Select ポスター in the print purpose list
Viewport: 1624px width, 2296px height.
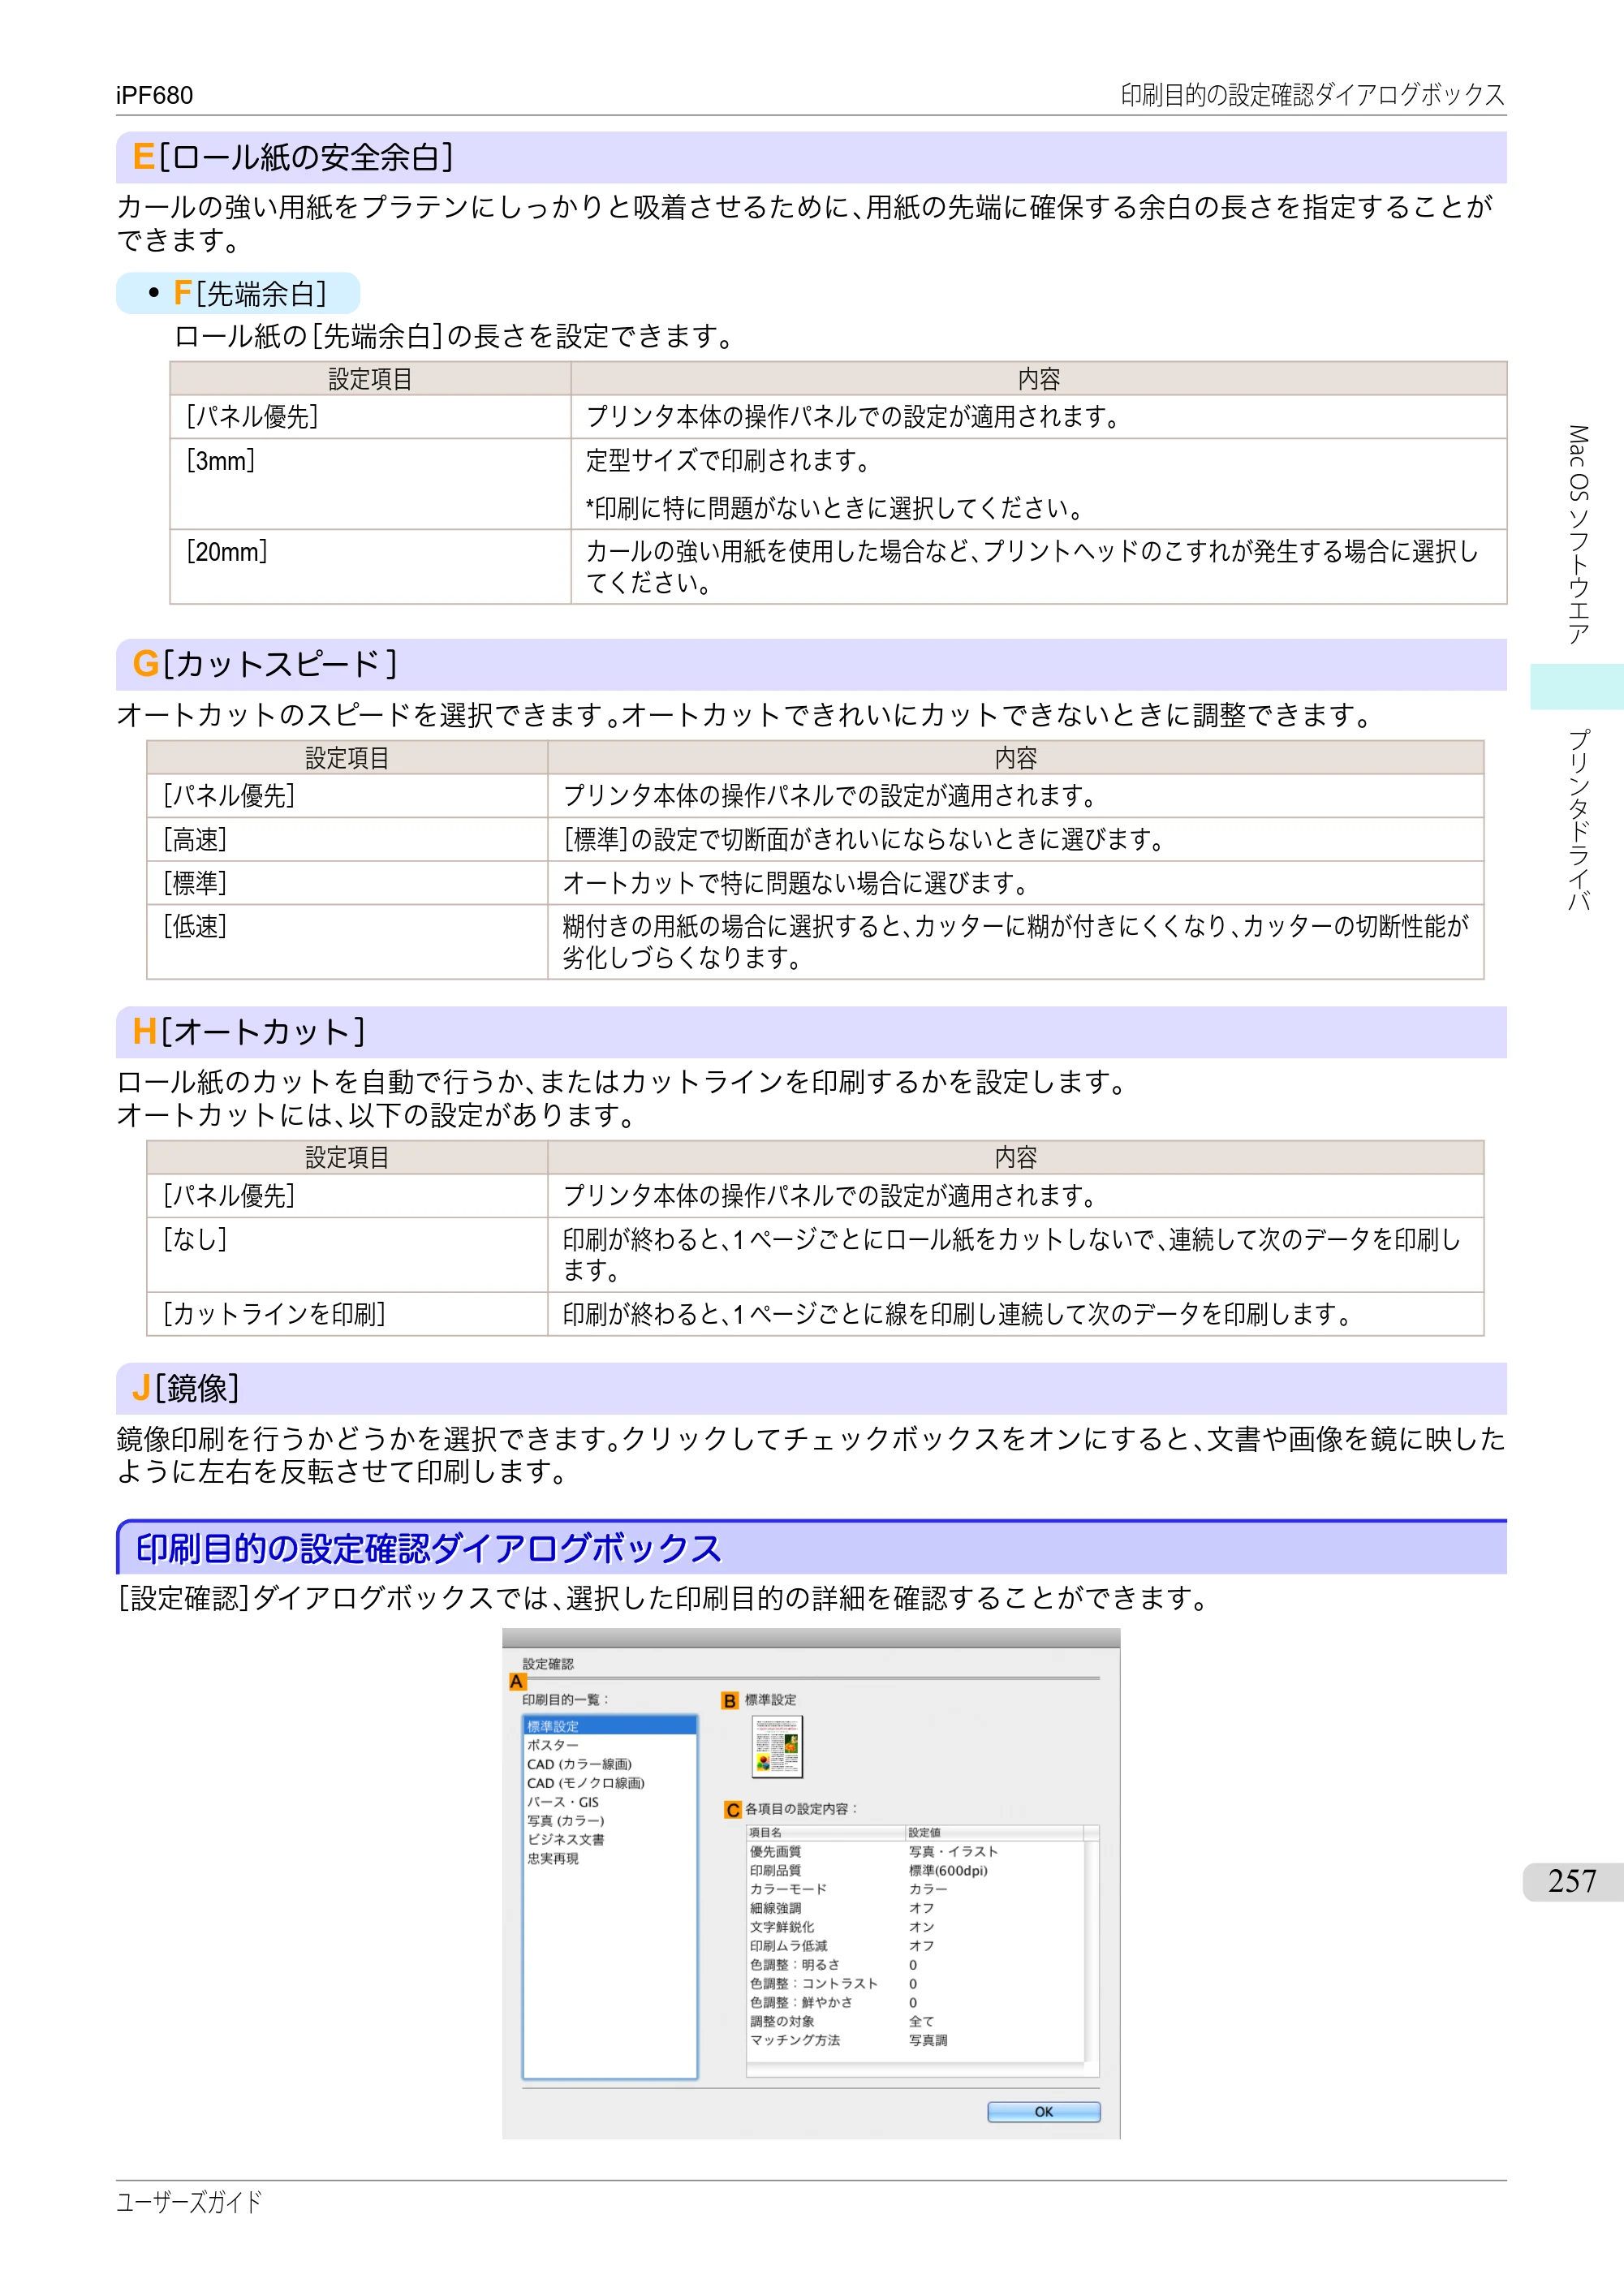tap(609, 1745)
